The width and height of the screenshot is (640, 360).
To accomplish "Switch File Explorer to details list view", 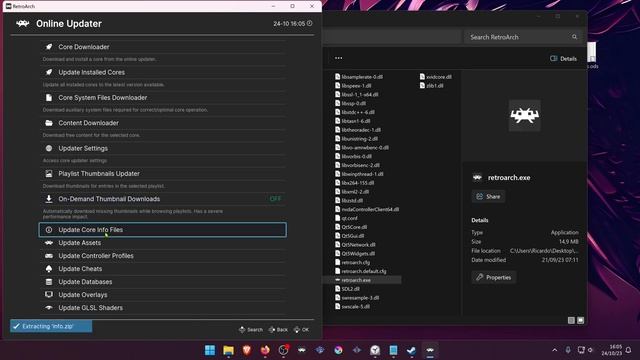I will [571, 320].
